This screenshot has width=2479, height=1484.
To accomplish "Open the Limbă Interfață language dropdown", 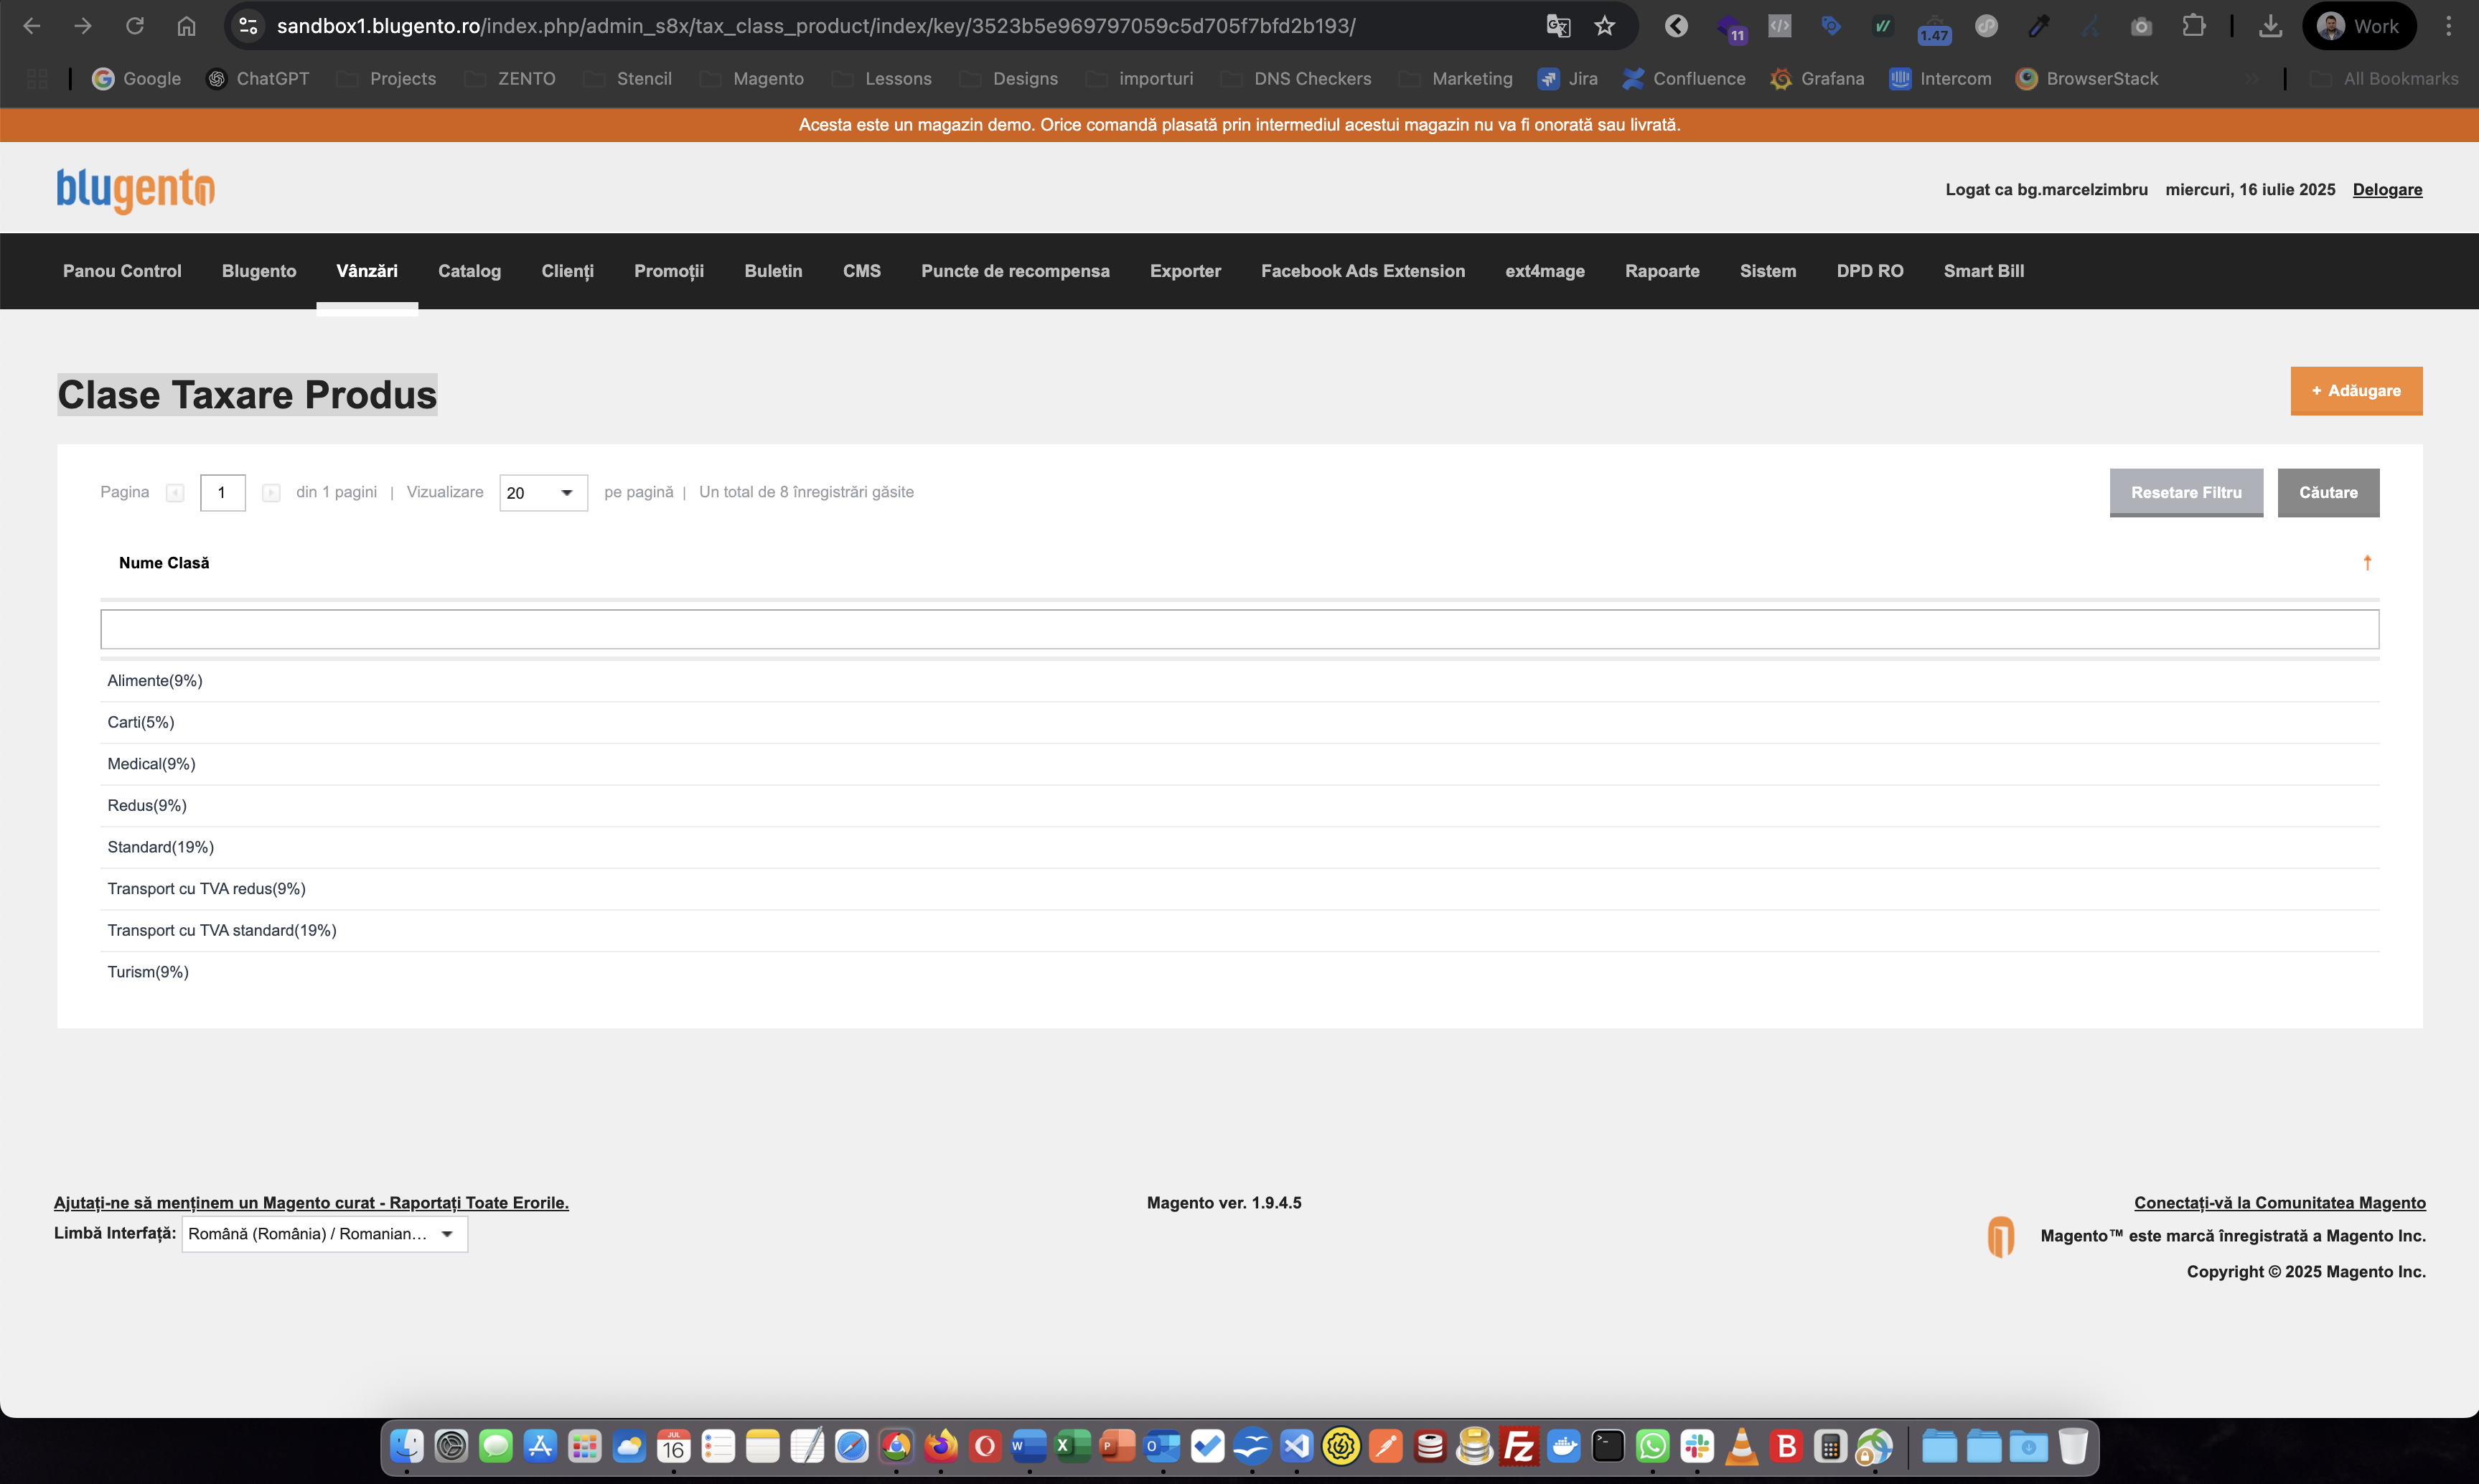I will pyautogui.click(x=324, y=1234).
